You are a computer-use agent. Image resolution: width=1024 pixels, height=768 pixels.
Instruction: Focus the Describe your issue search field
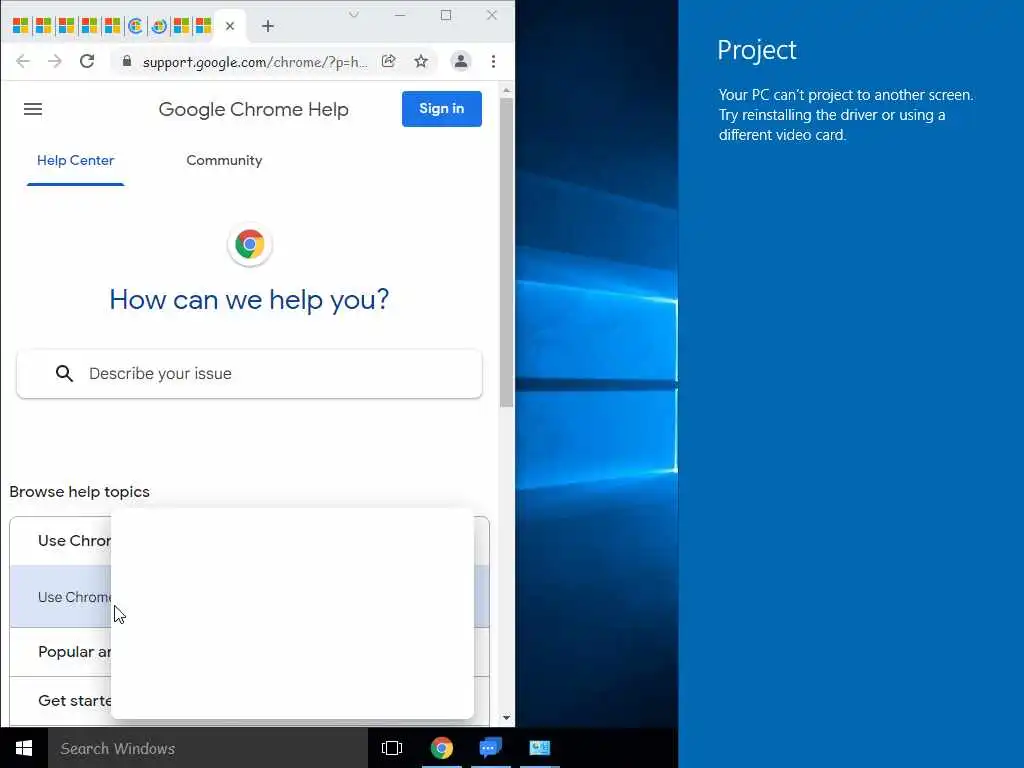click(x=249, y=374)
